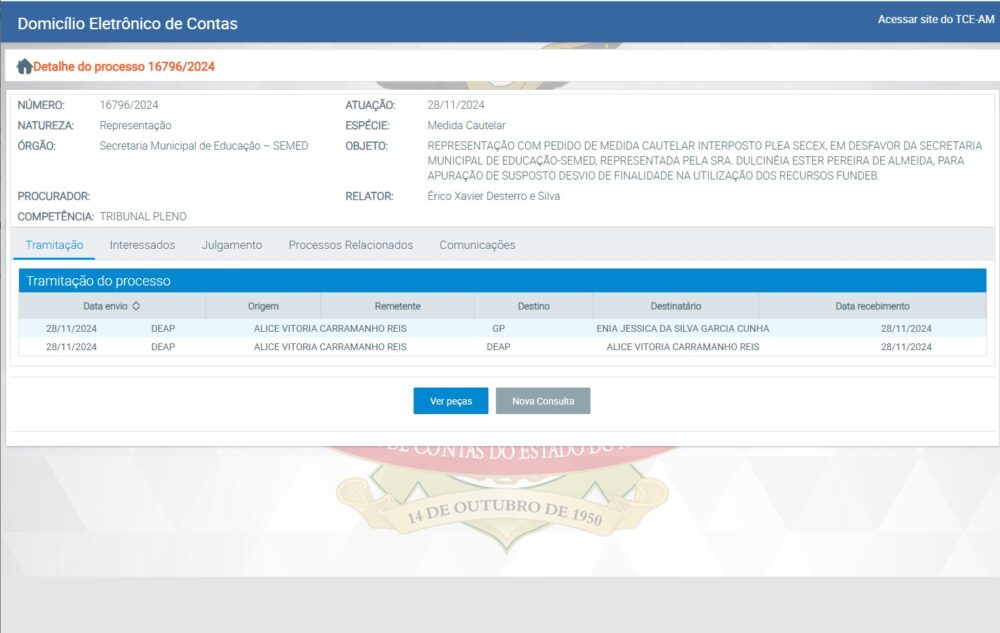
Task: Start a Nova Consulta
Action: 543,401
